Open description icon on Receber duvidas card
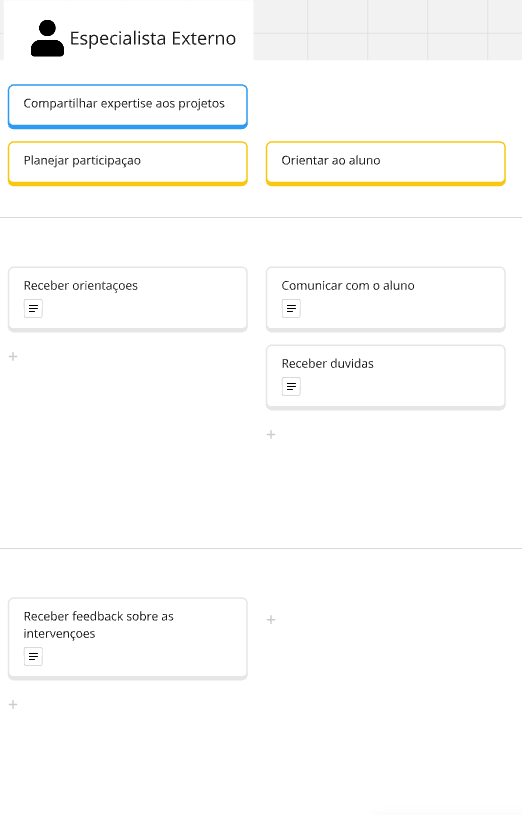 coord(291,387)
